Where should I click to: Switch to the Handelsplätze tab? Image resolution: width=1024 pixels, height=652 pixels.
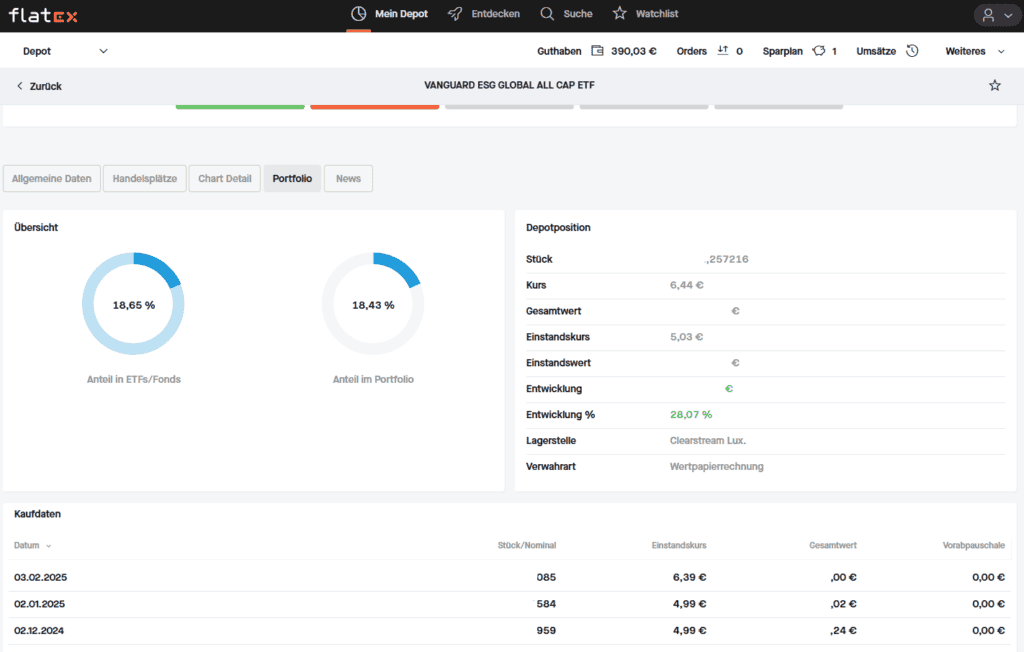(145, 178)
